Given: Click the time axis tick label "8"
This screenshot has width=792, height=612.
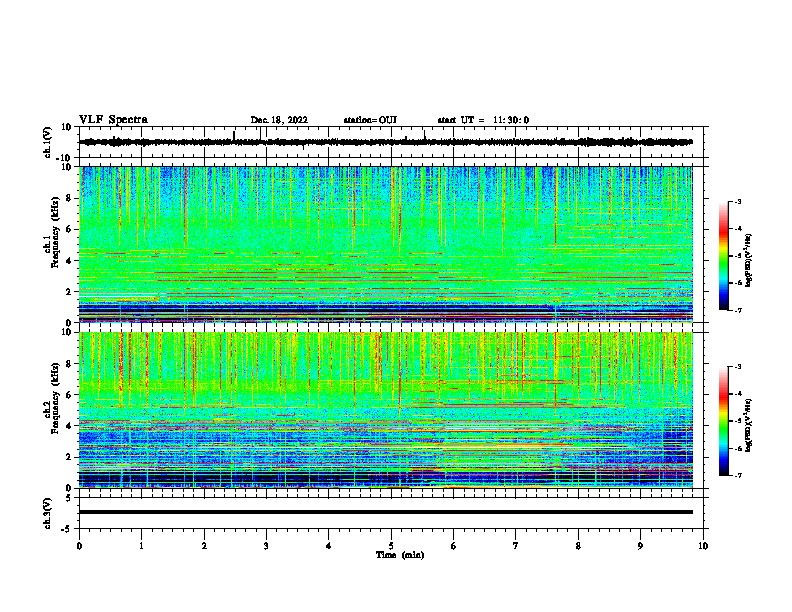Looking at the screenshot, I should [578, 546].
